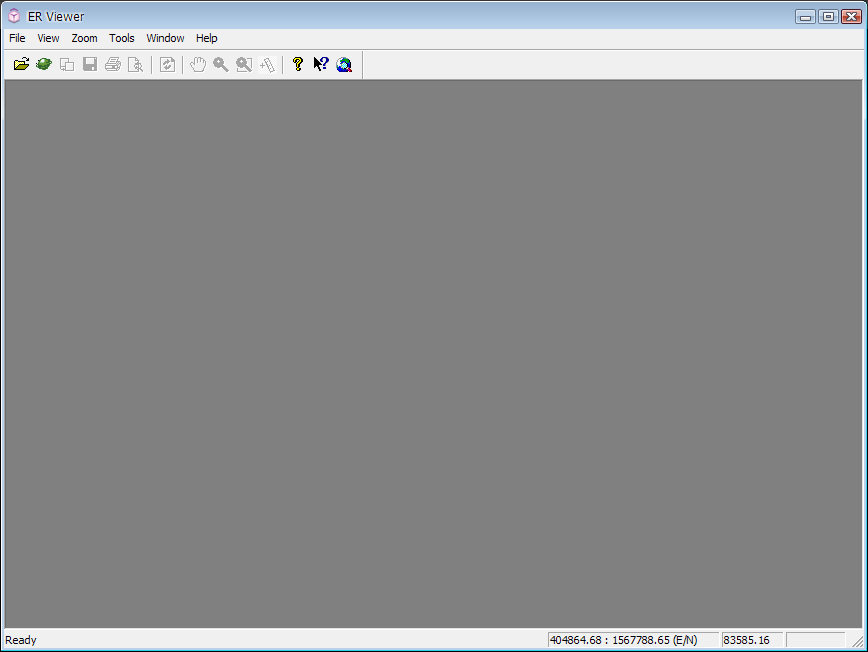
Task: Select the ruler measure tool
Action: [267, 64]
